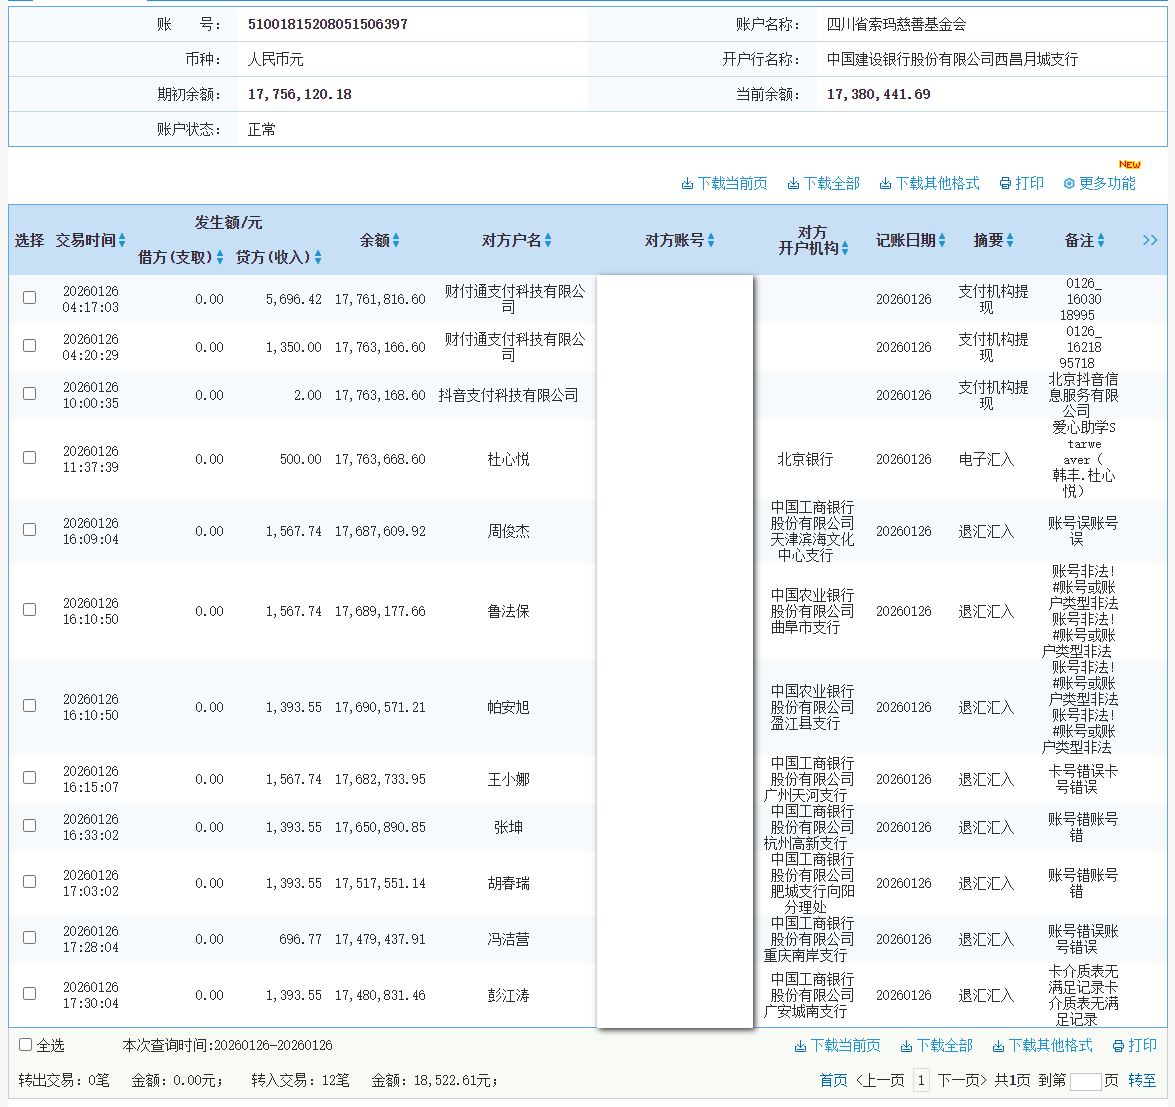Click the bottom 打印 printer icon
The width and height of the screenshot is (1175, 1107).
[x=1118, y=1046]
